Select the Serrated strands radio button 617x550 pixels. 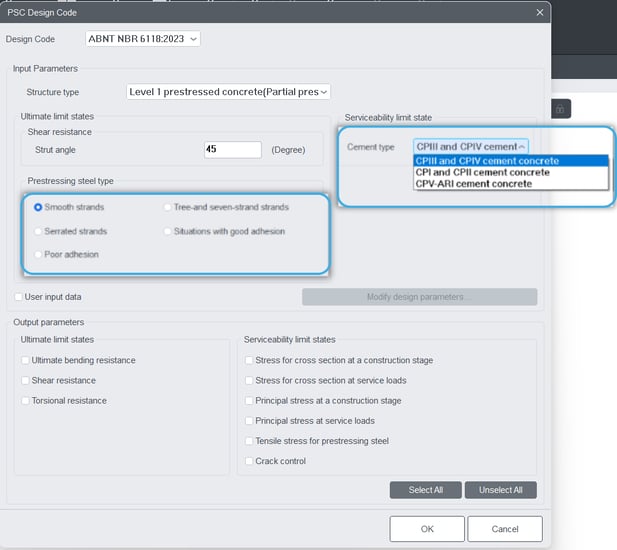tap(38, 231)
